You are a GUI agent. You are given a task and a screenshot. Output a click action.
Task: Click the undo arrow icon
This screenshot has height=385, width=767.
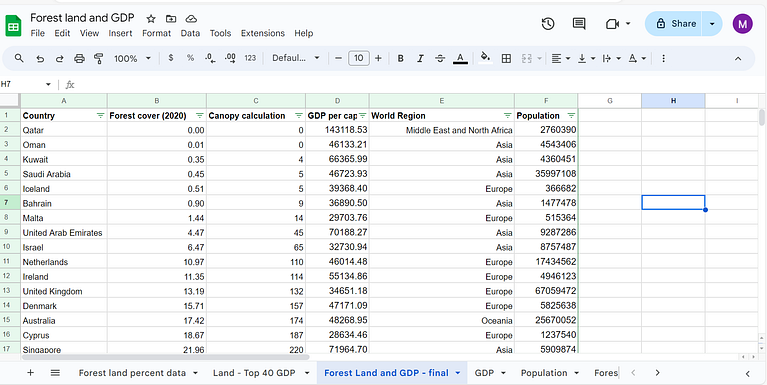coord(40,59)
